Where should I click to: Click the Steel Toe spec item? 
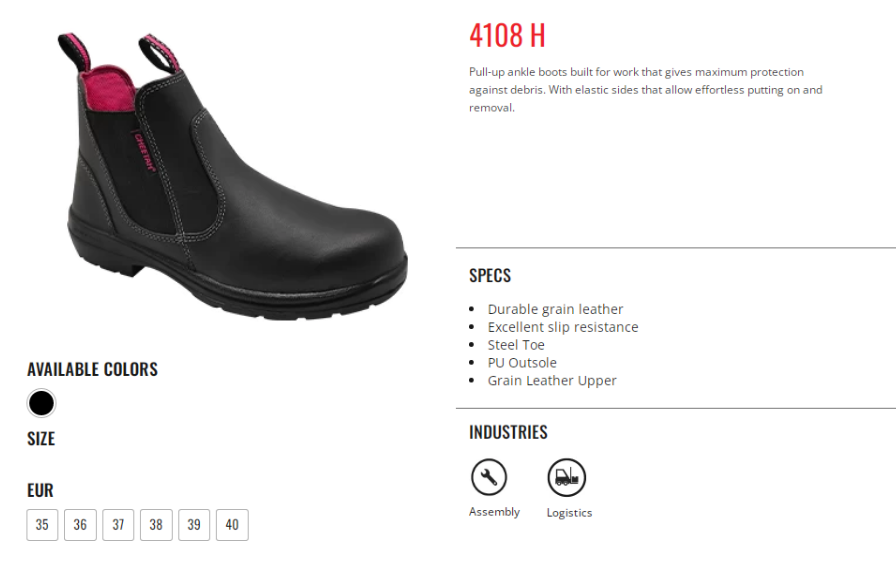pos(516,345)
